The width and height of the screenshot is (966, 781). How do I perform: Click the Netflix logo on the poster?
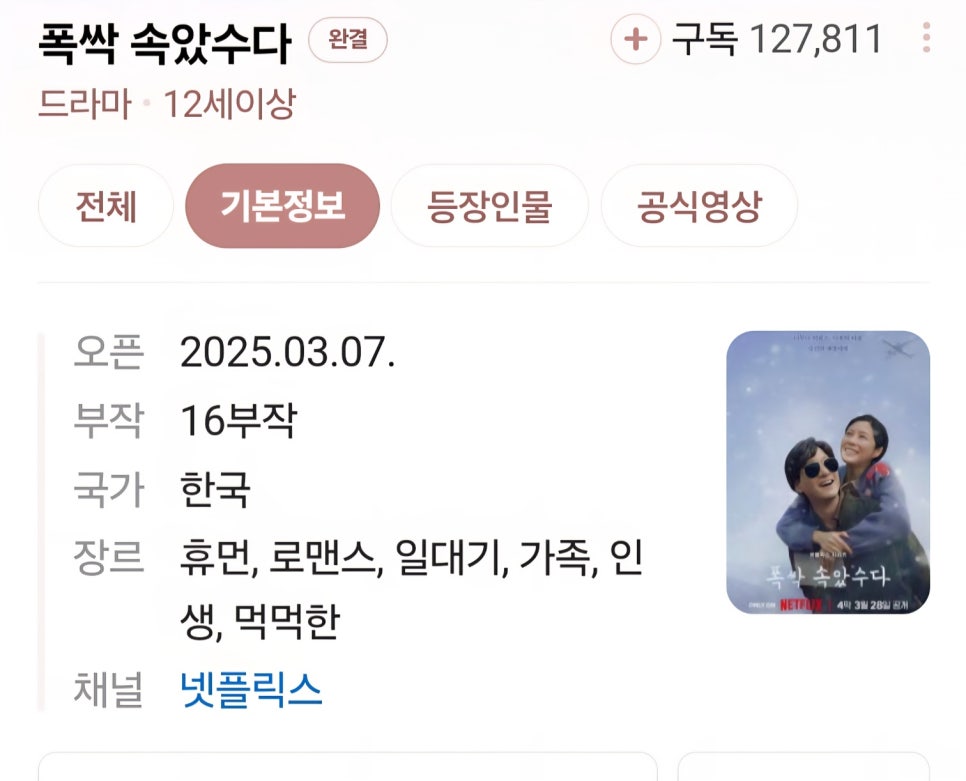pyautogui.click(x=800, y=604)
